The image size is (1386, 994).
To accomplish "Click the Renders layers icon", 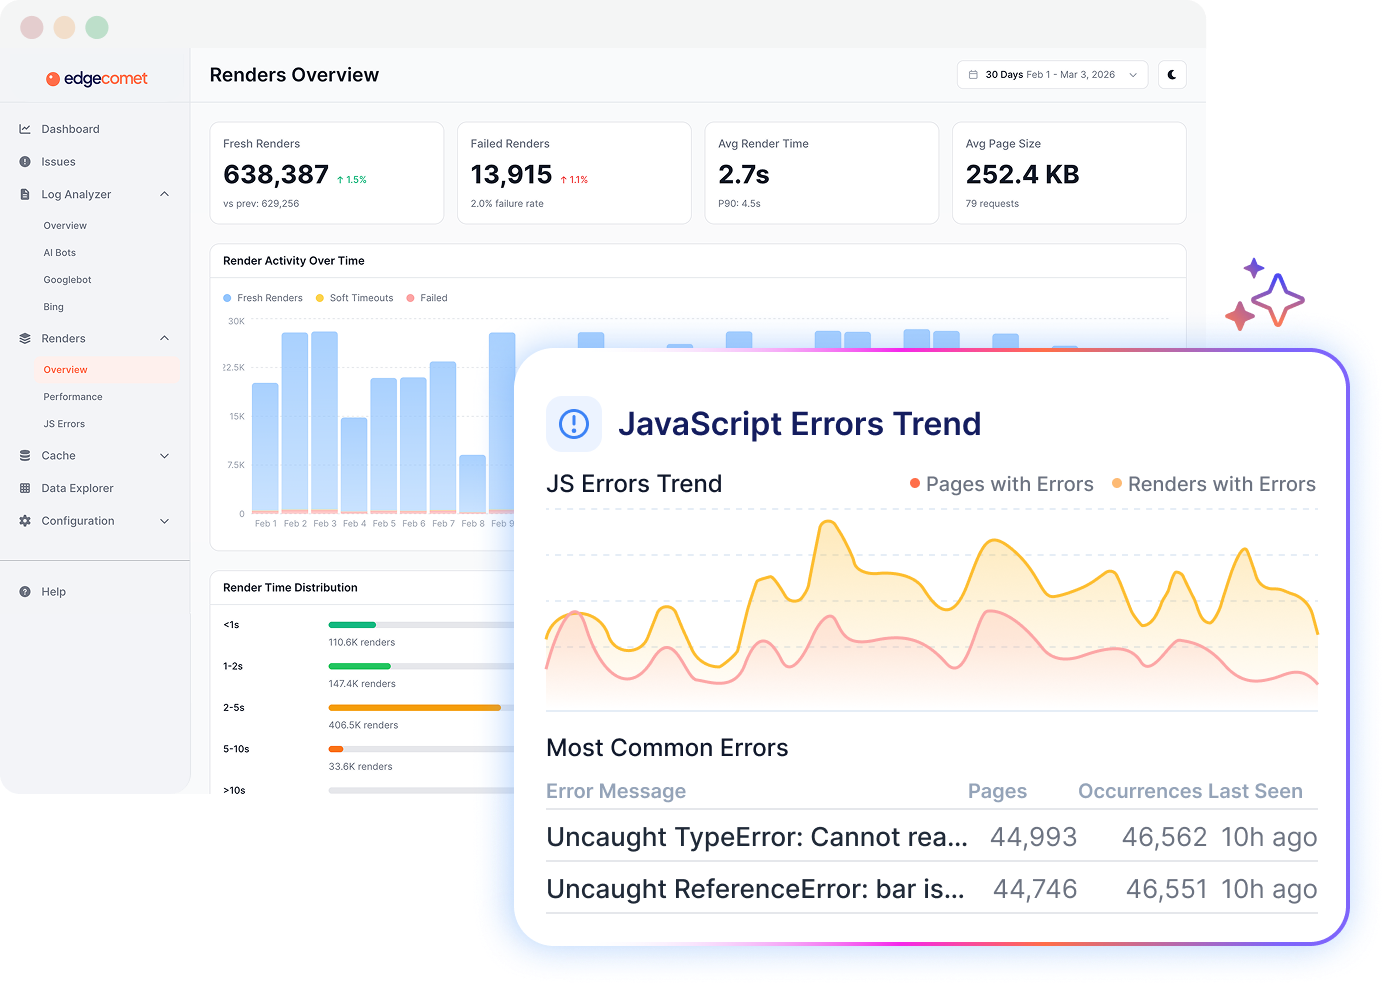I will [x=25, y=339].
